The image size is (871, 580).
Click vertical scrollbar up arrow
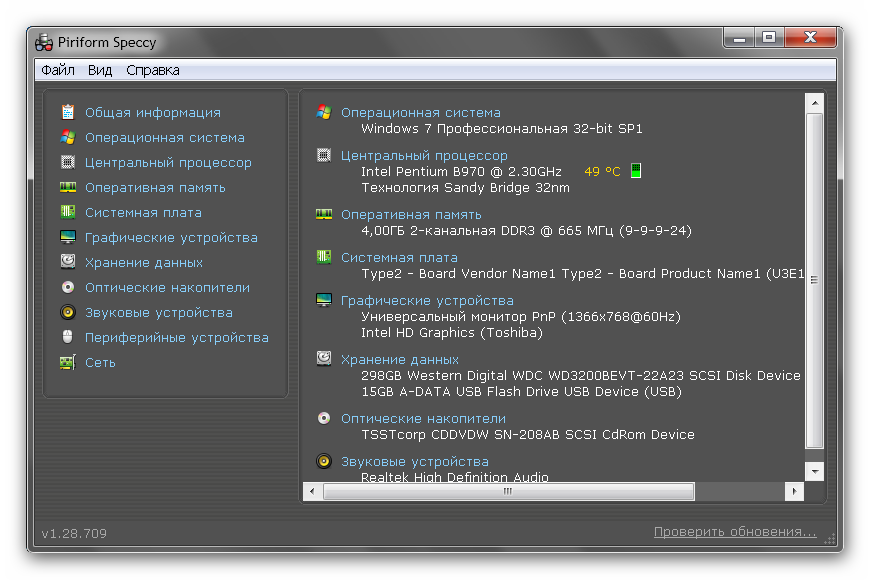(x=814, y=103)
